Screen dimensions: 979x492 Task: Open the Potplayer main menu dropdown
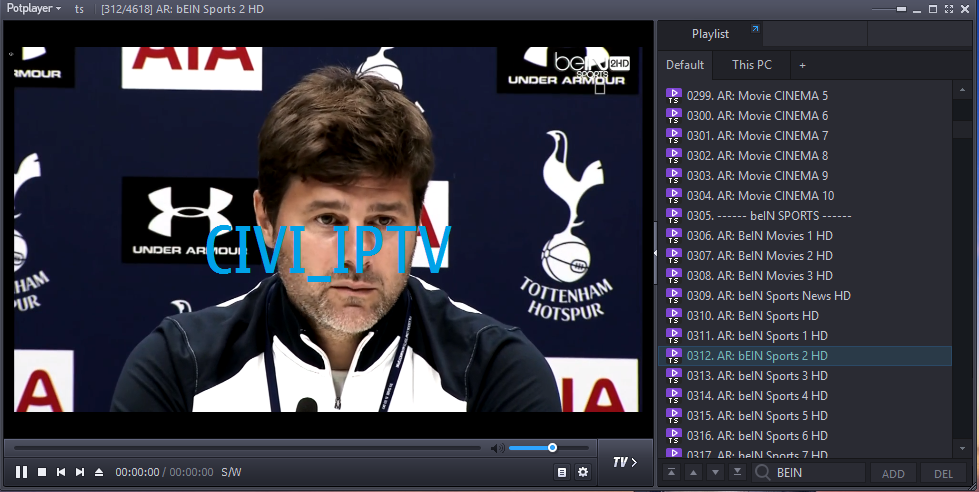click(34, 8)
